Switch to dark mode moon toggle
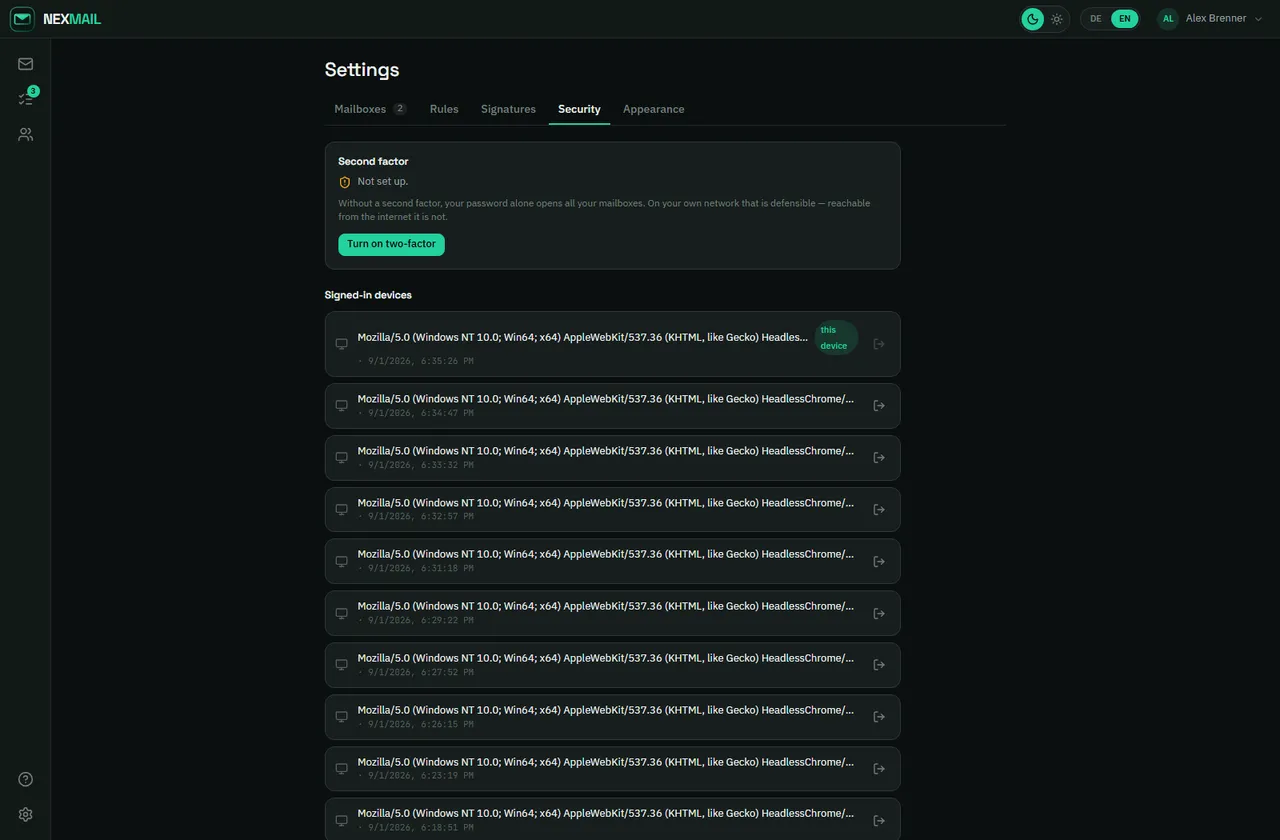Image resolution: width=1280 pixels, height=840 pixels. pos(1032,19)
